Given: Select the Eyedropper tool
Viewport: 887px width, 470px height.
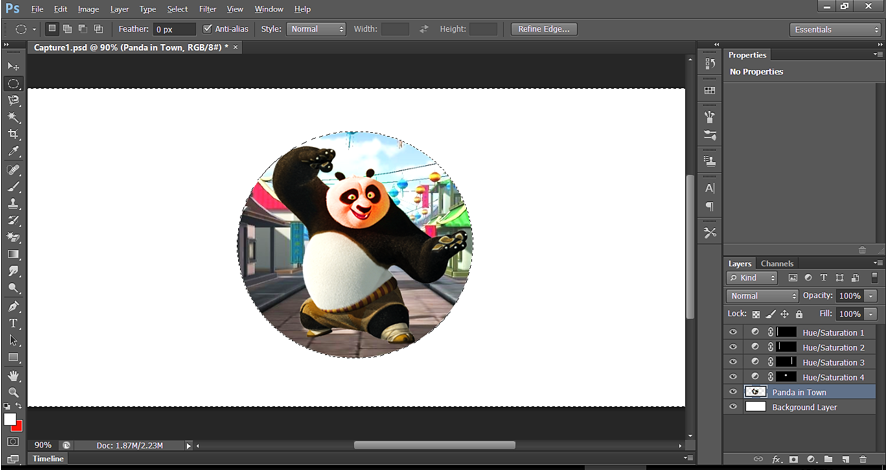Looking at the screenshot, I should coord(13,152).
